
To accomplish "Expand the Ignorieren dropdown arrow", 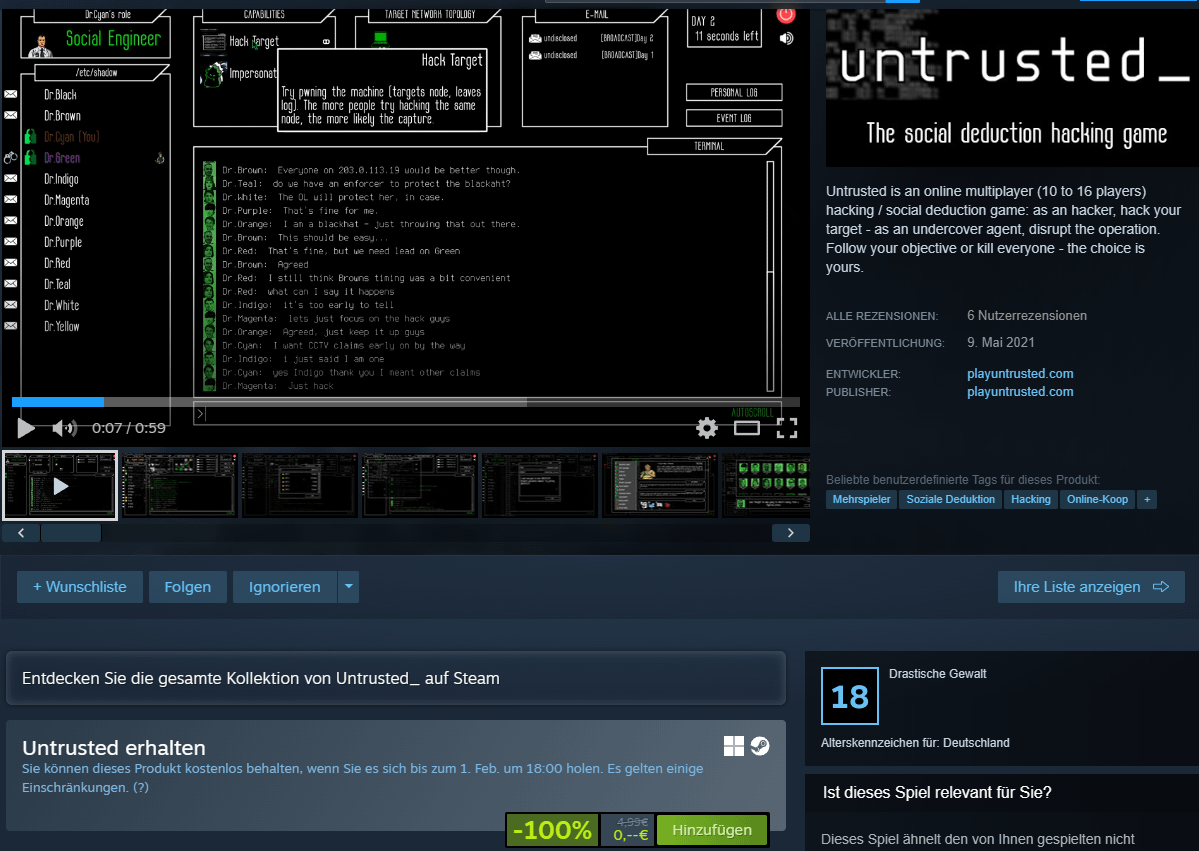I will [x=348, y=587].
